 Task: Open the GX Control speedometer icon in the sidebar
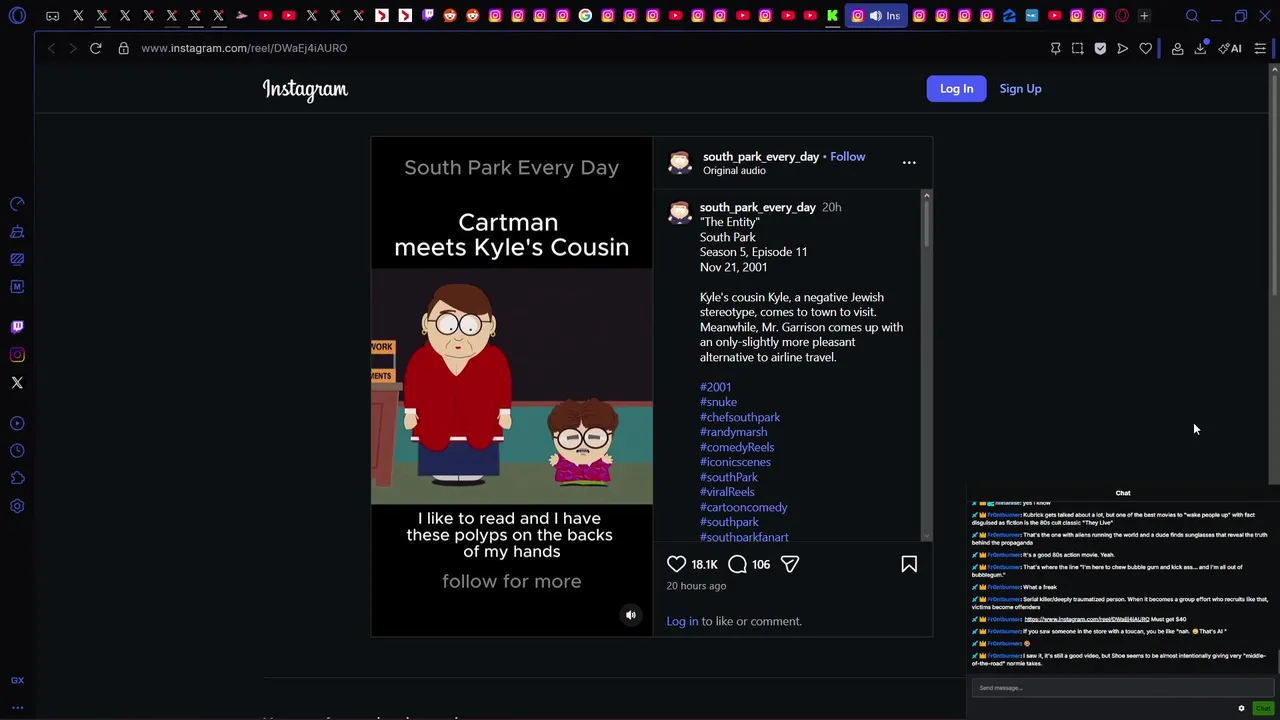[17, 204]
